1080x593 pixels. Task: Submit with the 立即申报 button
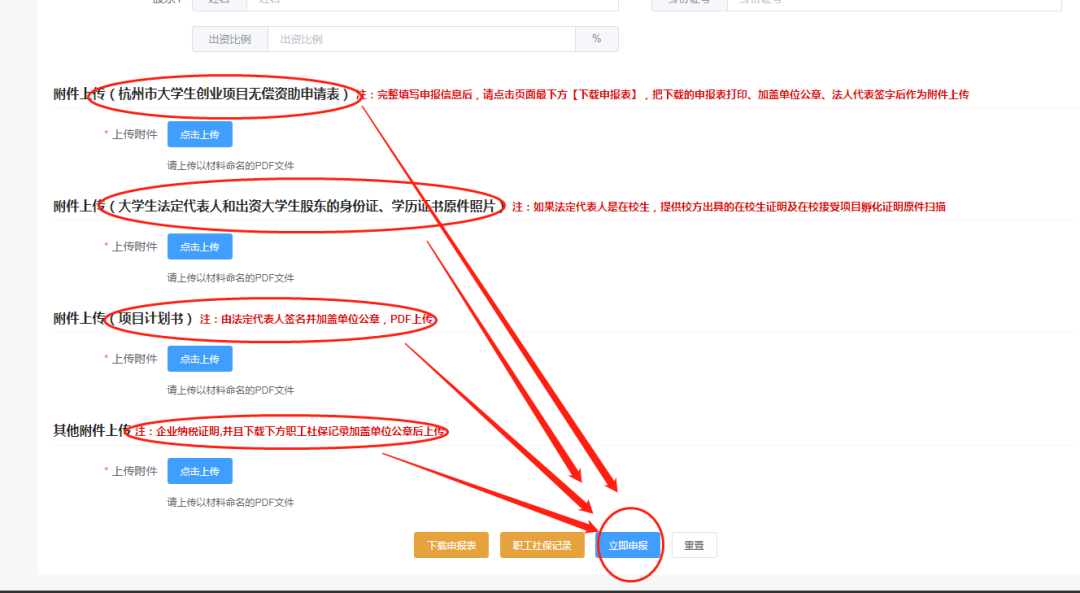(628, 545)
